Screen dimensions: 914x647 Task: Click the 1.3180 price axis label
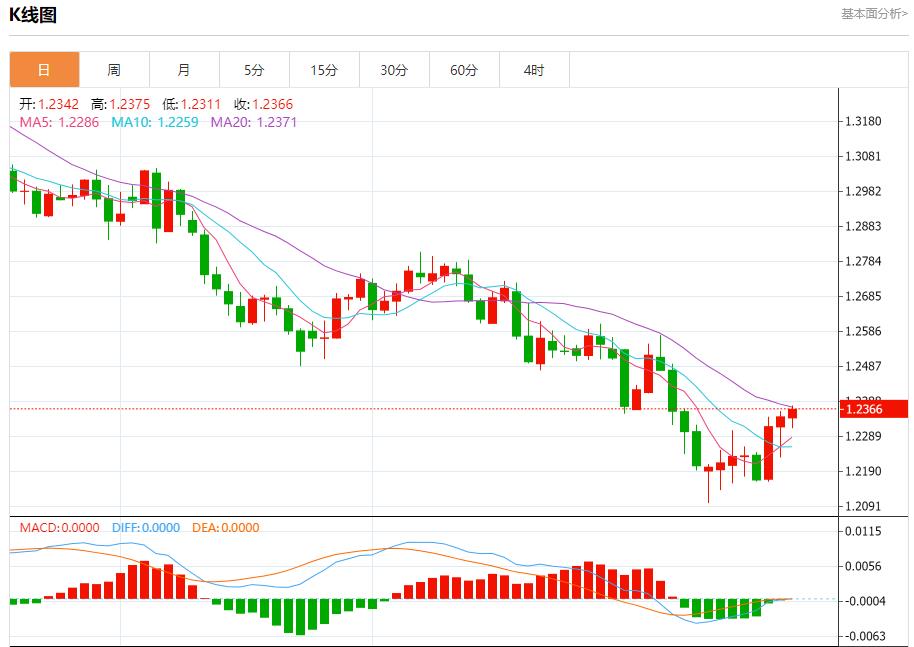pos(863,121)
